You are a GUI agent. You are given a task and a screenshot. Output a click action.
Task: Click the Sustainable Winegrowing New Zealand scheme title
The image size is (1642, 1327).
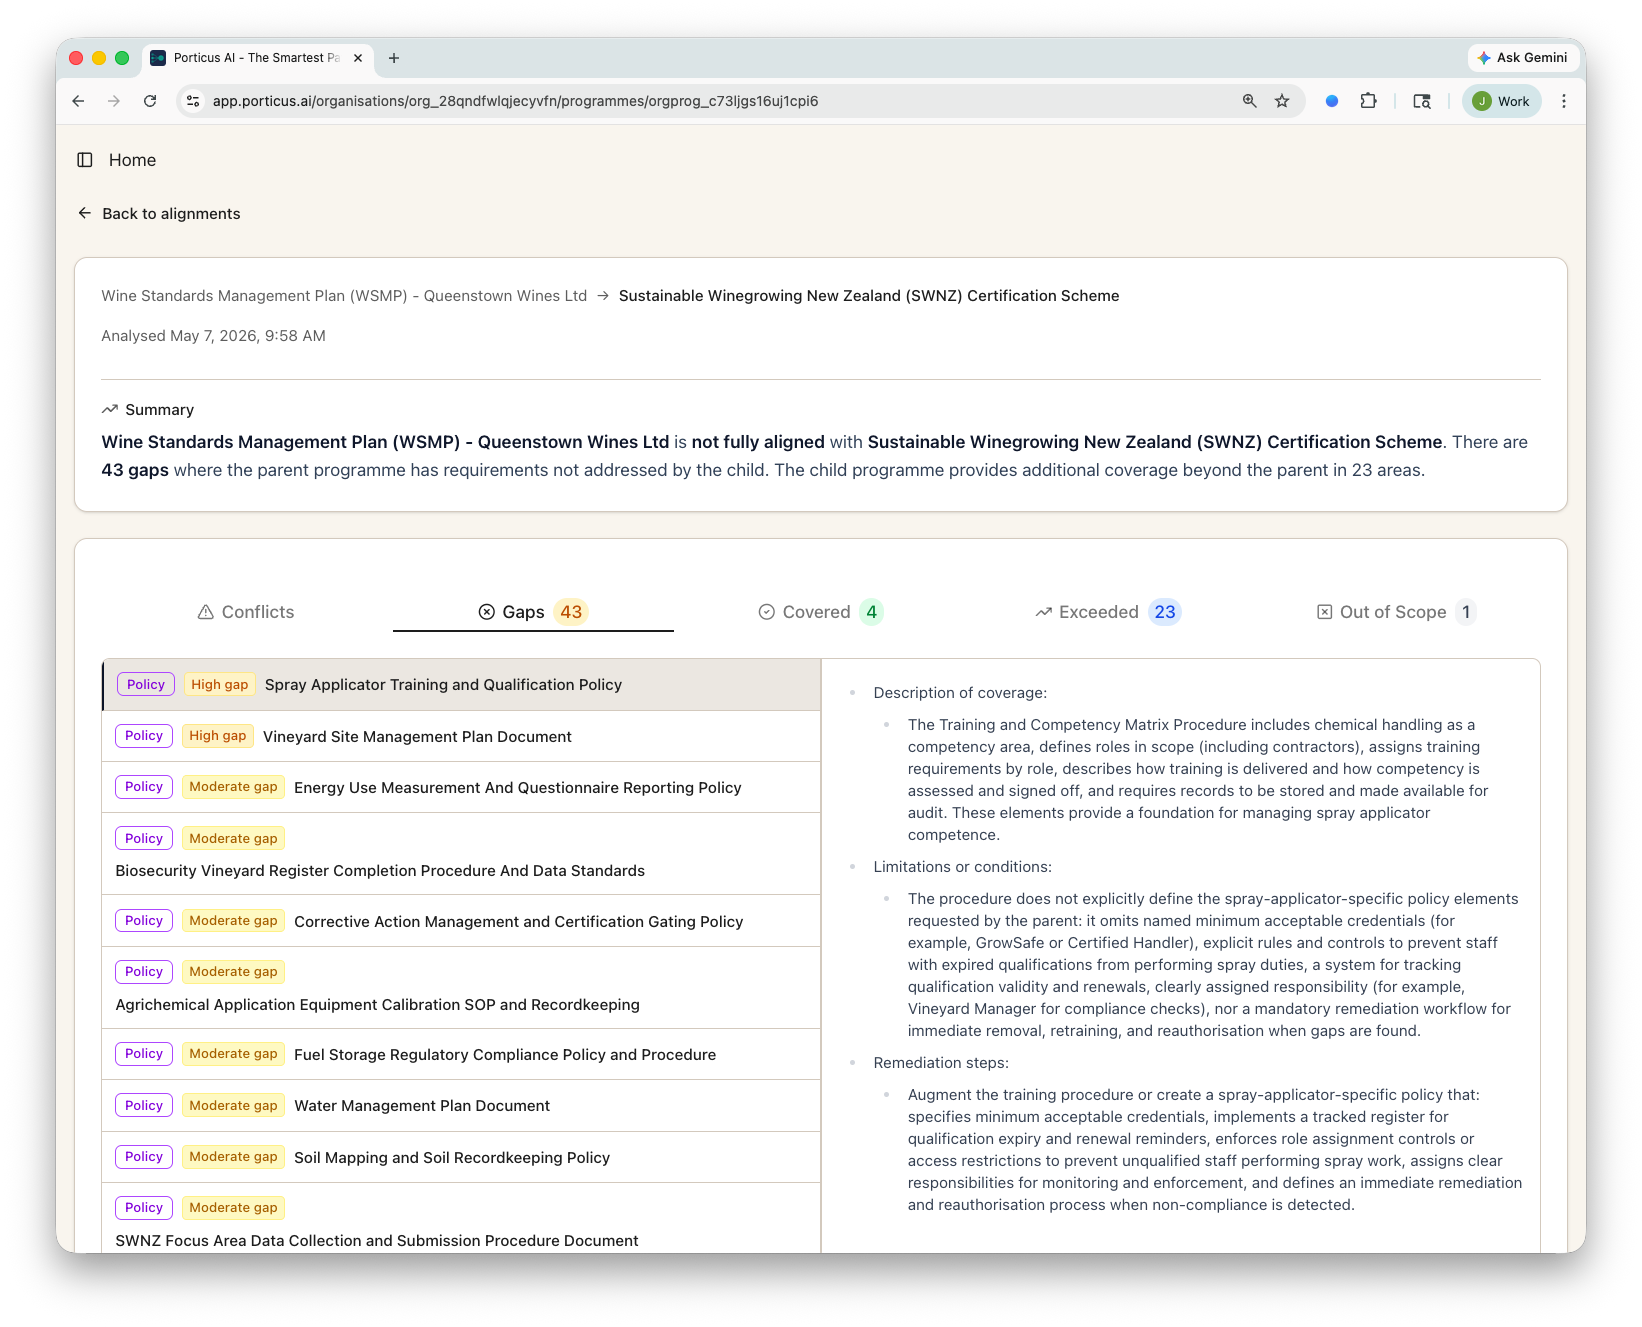click(x=869, y=296)
